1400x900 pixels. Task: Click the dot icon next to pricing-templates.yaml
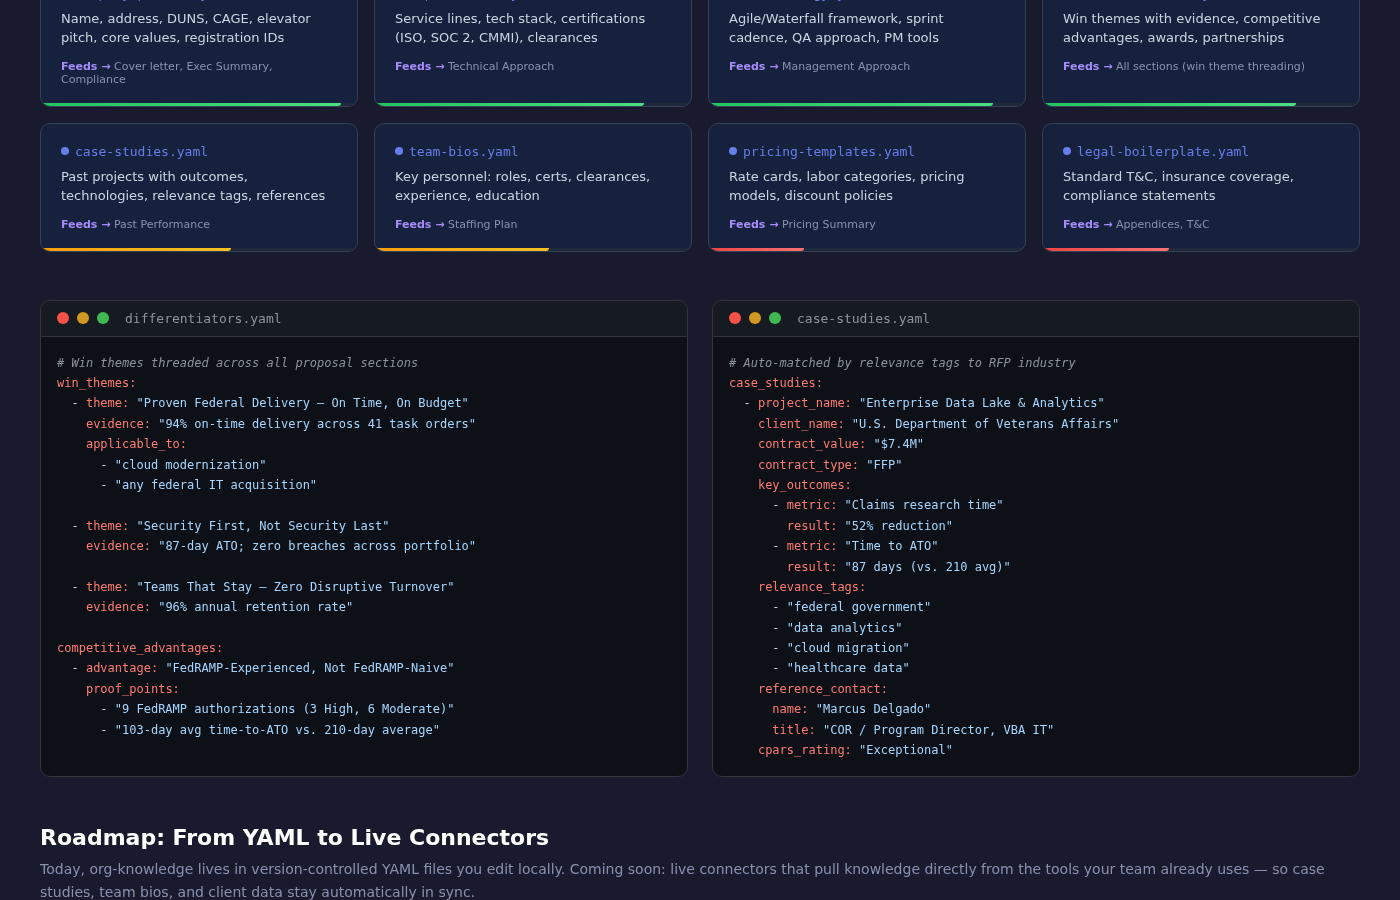[x=733, y=150]
